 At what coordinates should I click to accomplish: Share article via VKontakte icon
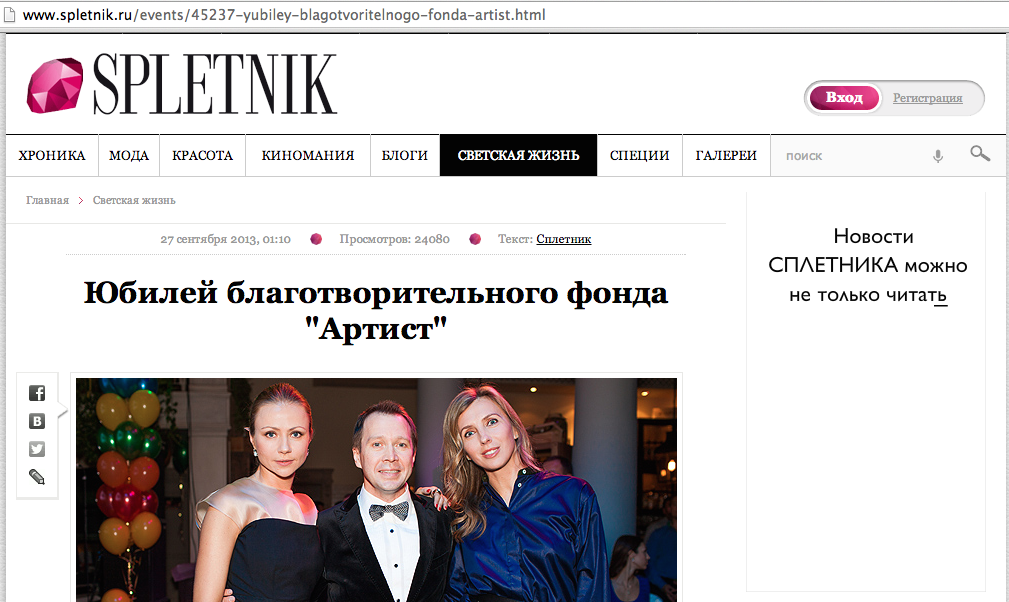point(37,421)
